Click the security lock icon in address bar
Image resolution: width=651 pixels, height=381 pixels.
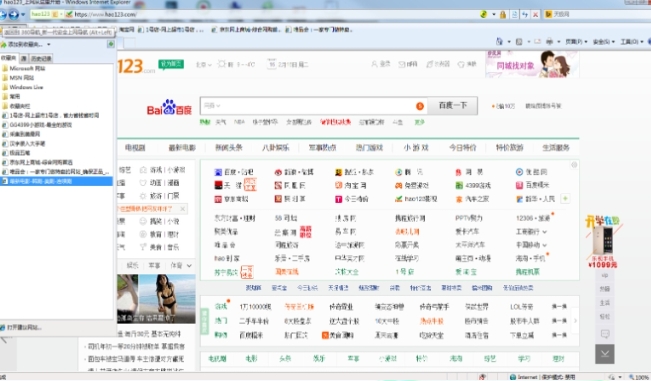click(503, 15)
